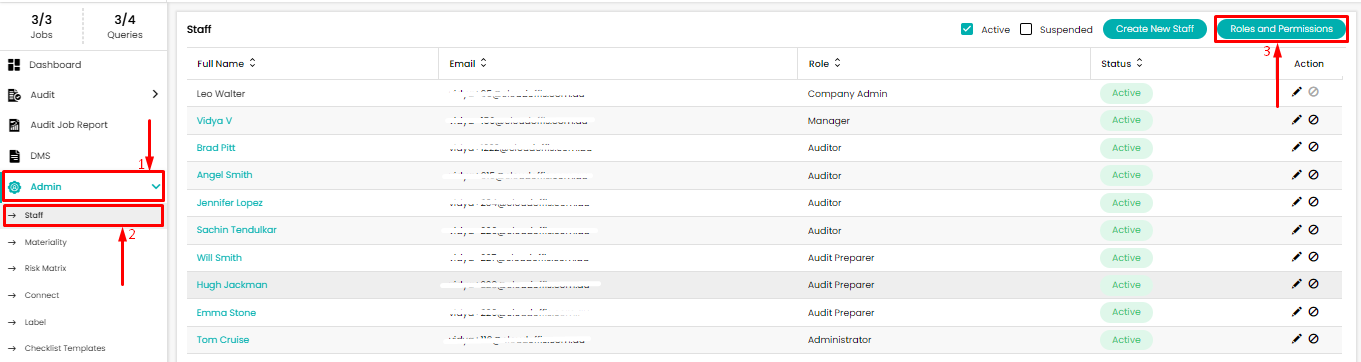1361x362 pixels.
Task: Click the DMS document icon
Action: pos(14,156)
